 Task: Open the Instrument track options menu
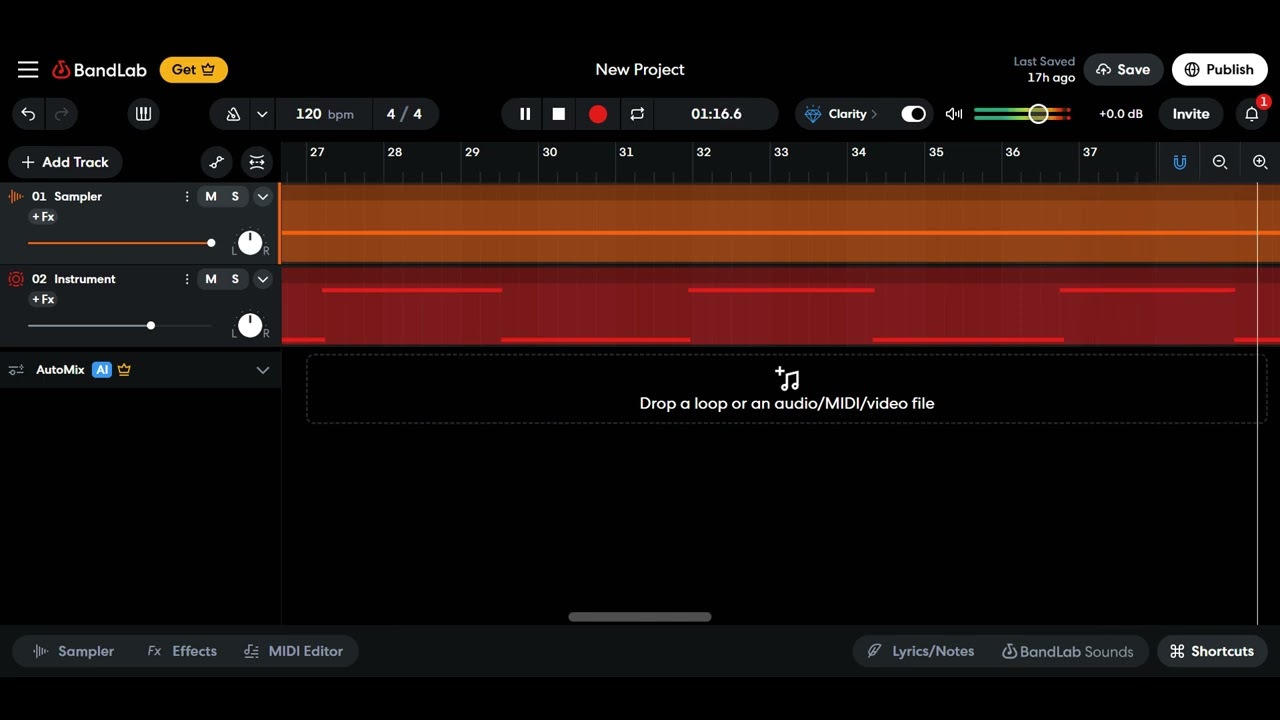[187, 279]
